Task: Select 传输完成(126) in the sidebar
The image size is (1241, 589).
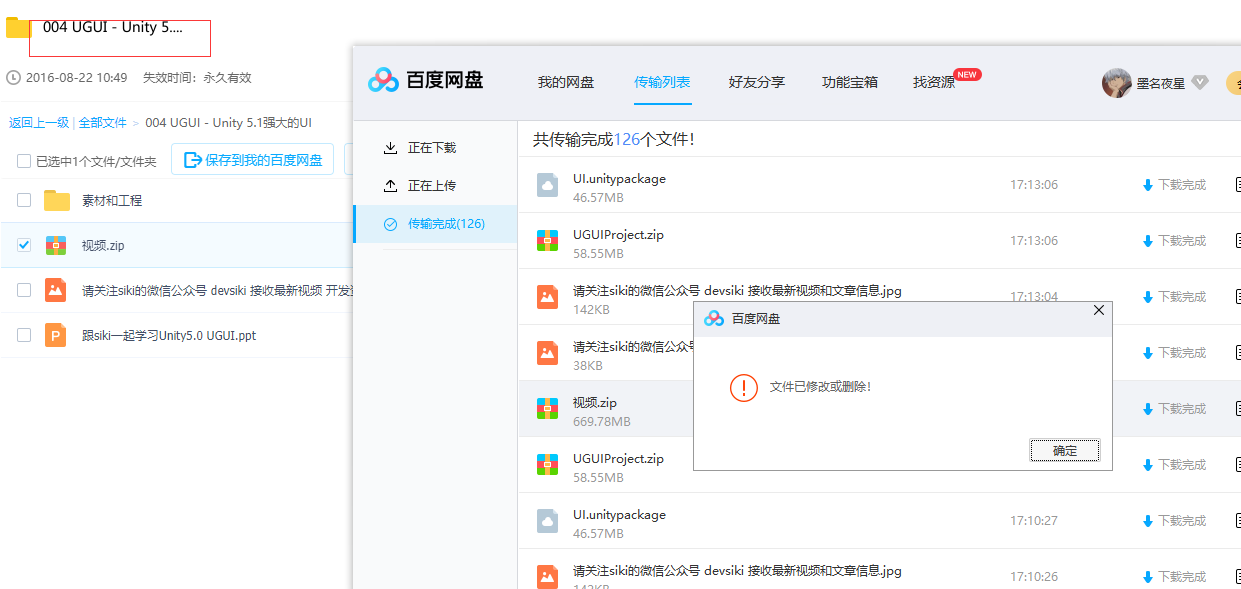Action: point(435,224)
